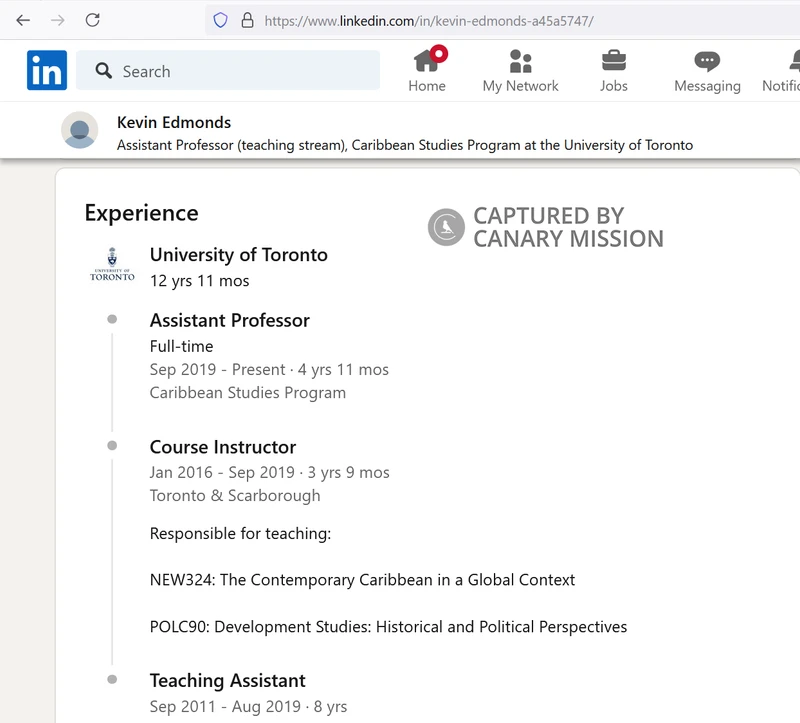Image resolution: width=800 pixels, height=723 pixels.
Task: Select the '12 yrs 11 mos' duration text
Action: tap(199, 281)
